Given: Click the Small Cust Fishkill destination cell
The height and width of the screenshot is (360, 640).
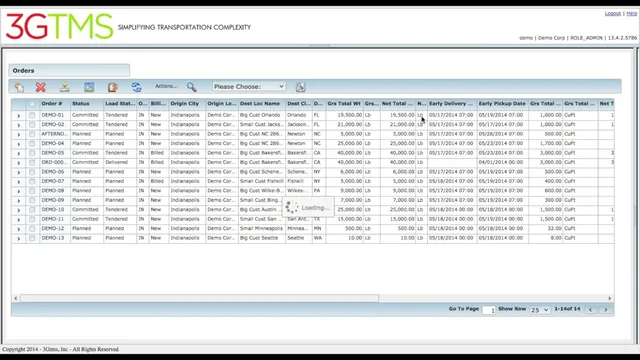Looking at the screenshot, I should (262, 181).
